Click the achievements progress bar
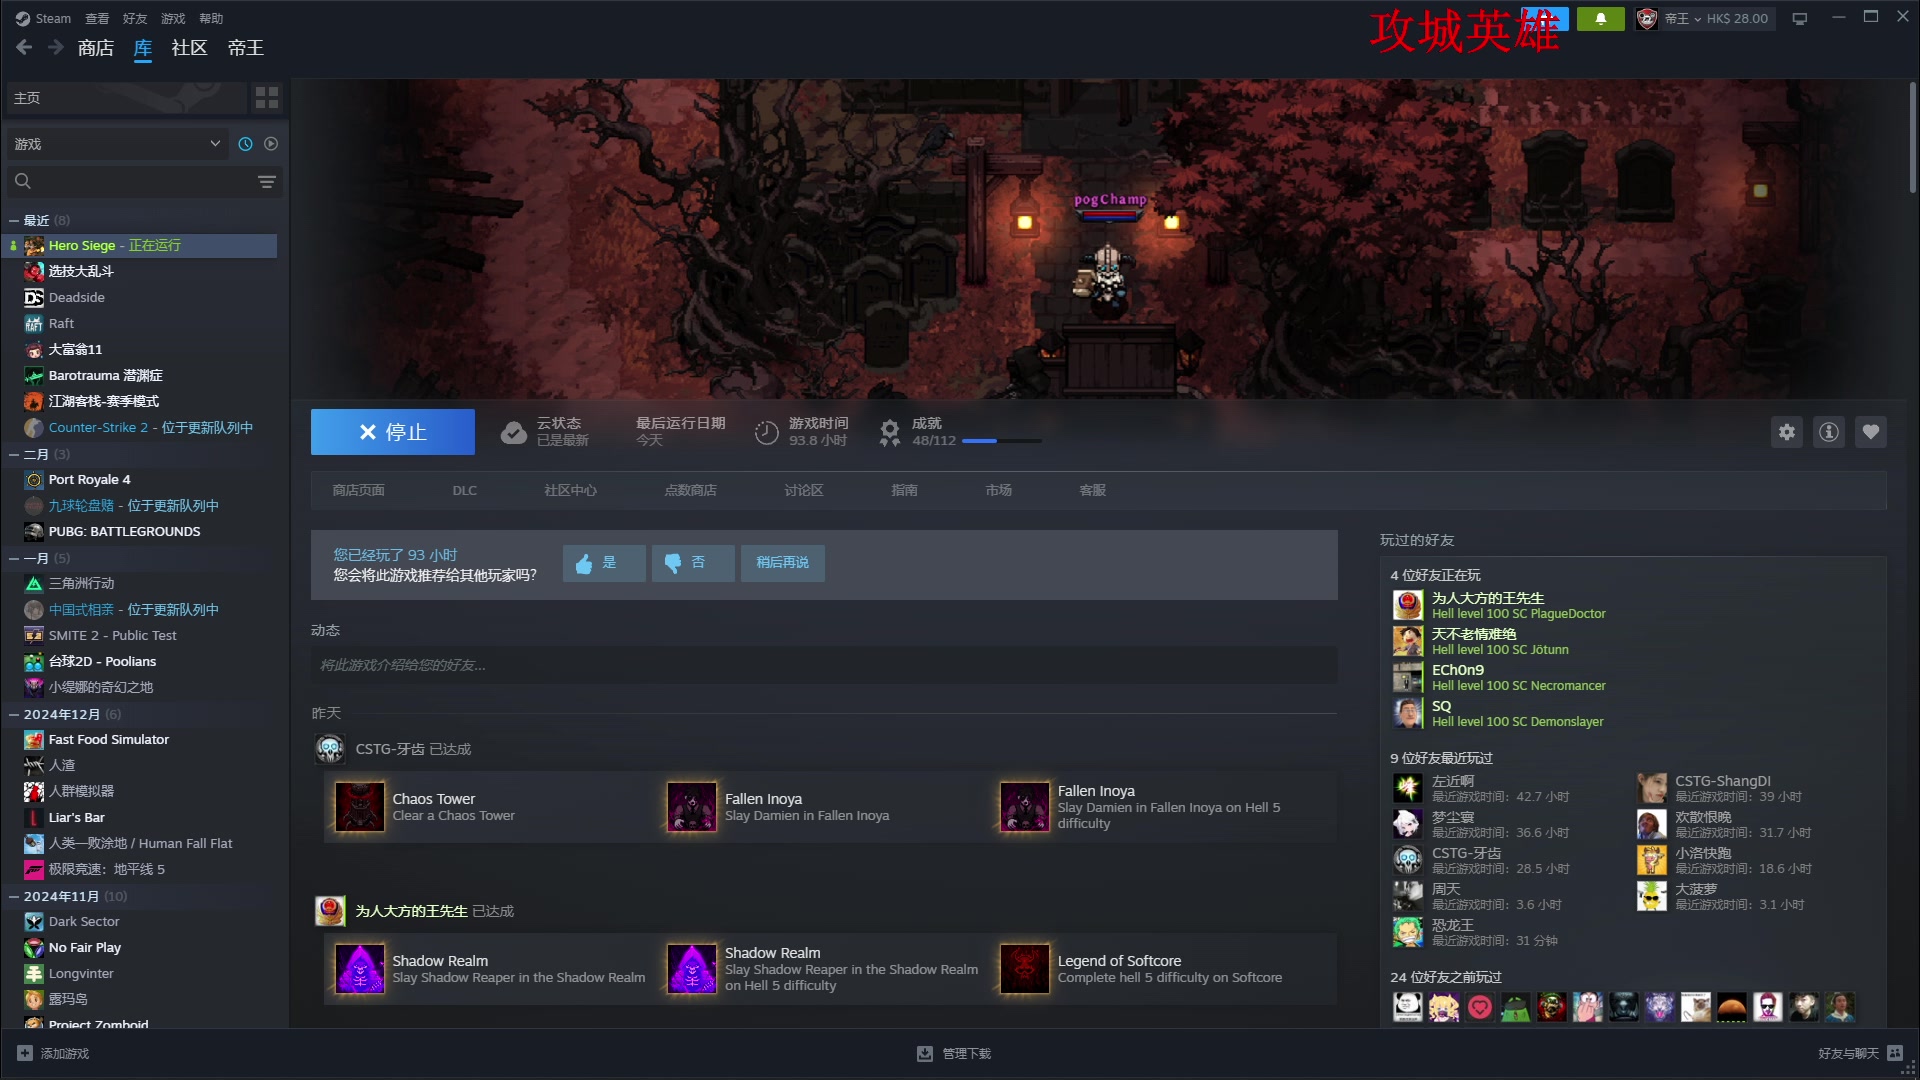The width and height of the screenshot is (1920, 1080). (x=1001, y=441)
